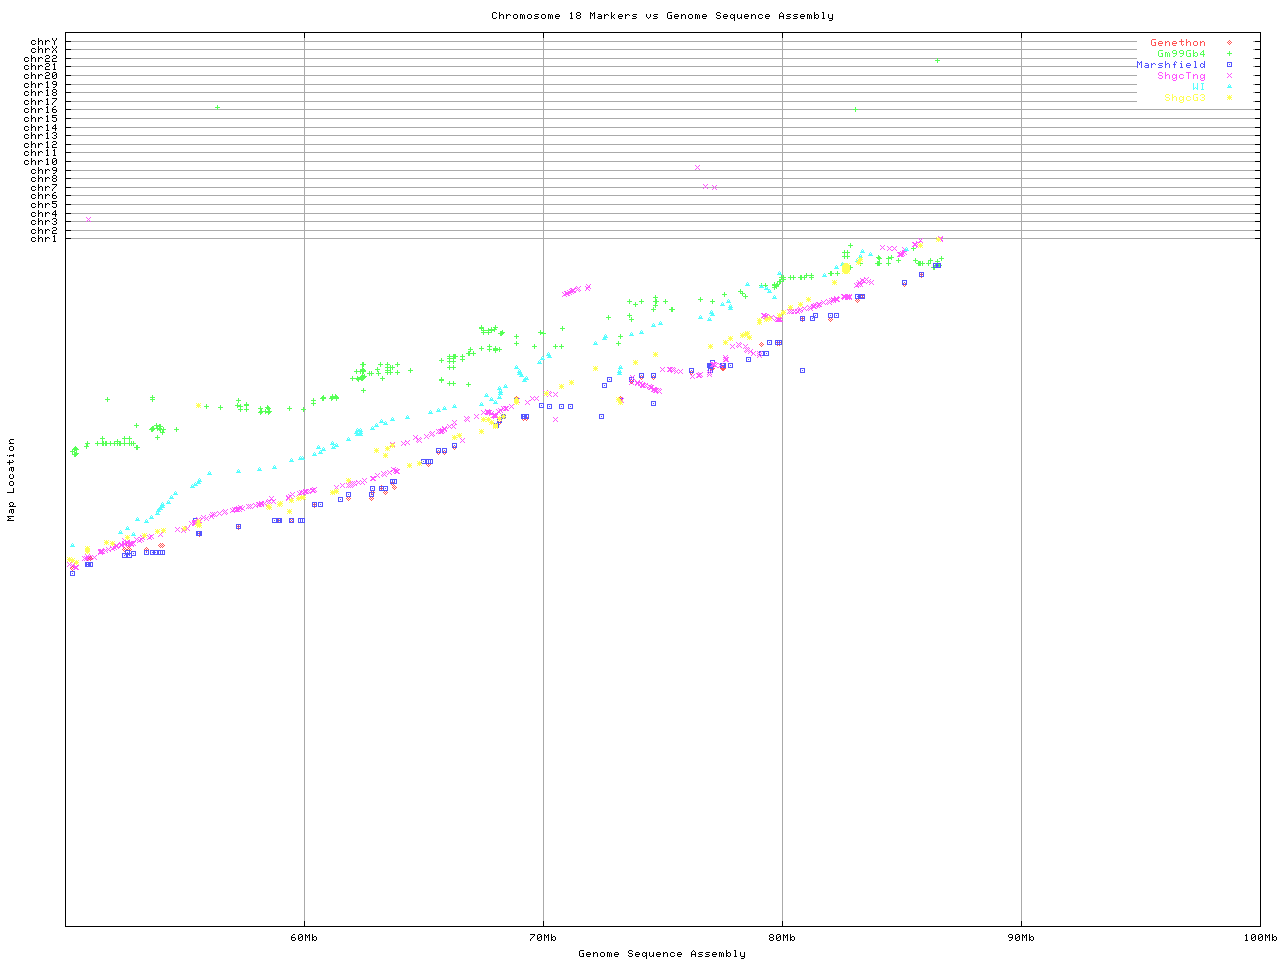Click the 100Mb x-axis tick label
The width and height of the screenshot is (1280, 960).
pyautogui.click(x=1259, y=938)
